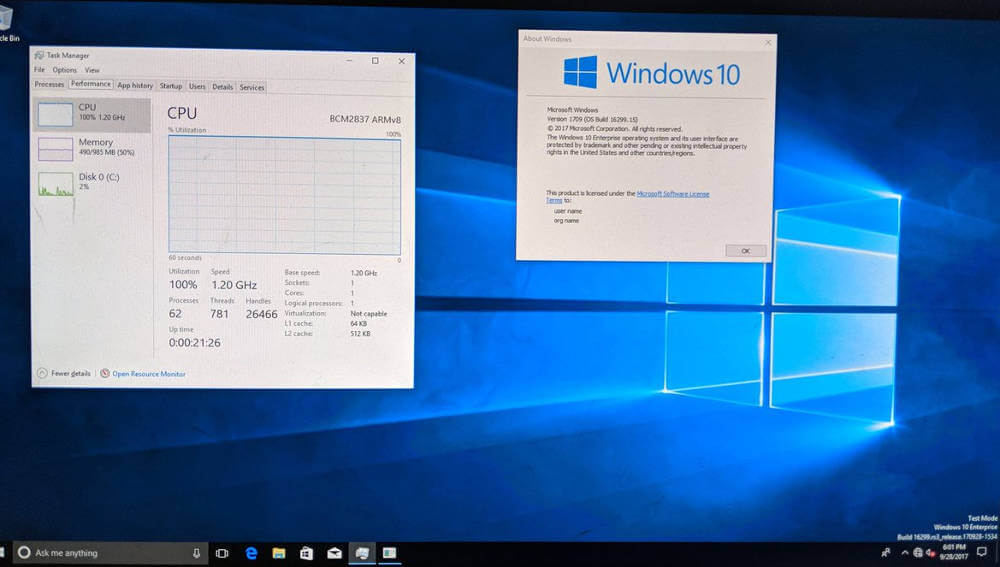Show hidden system tray icons

click(x=903, y=552)
